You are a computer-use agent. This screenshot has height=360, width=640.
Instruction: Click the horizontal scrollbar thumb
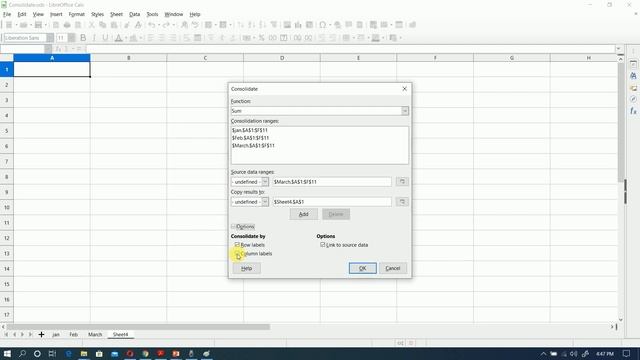(x=138, y=327)
